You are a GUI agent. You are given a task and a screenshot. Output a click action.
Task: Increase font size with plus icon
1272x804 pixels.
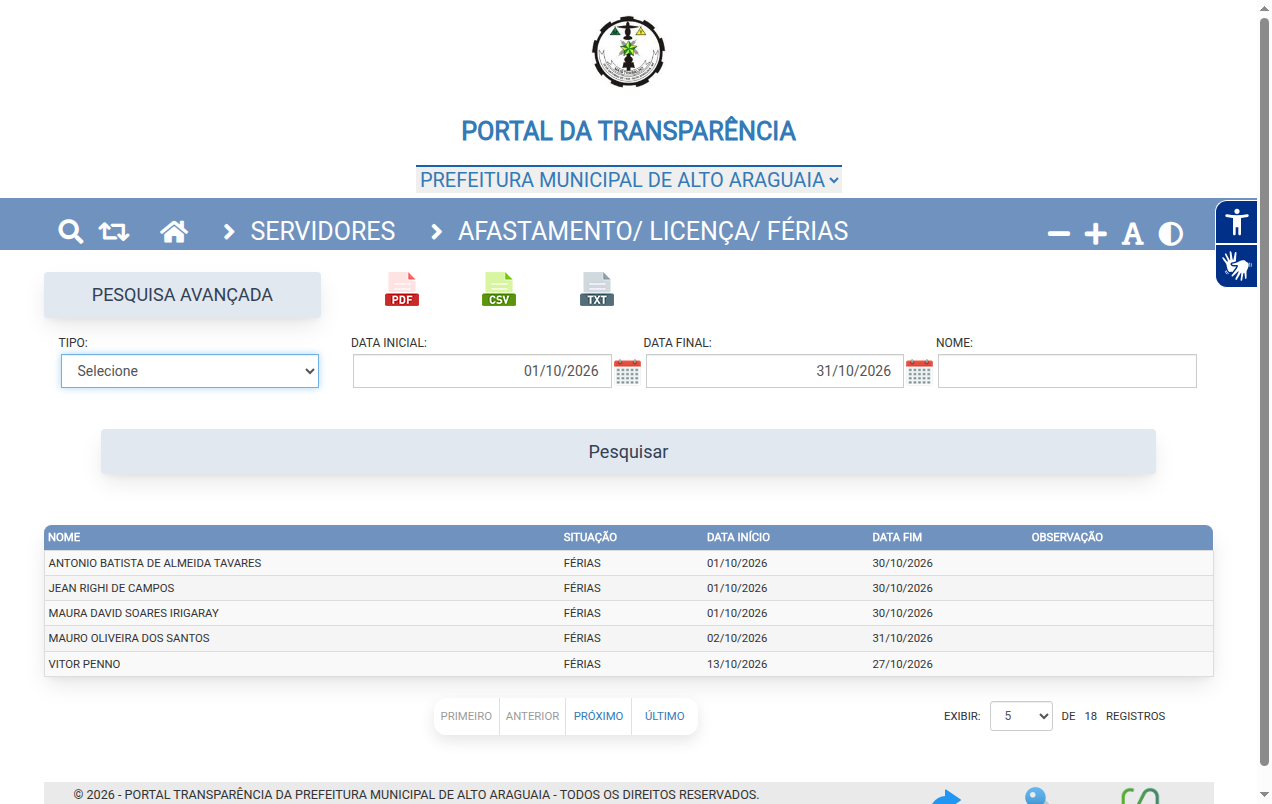point(1096,234)
